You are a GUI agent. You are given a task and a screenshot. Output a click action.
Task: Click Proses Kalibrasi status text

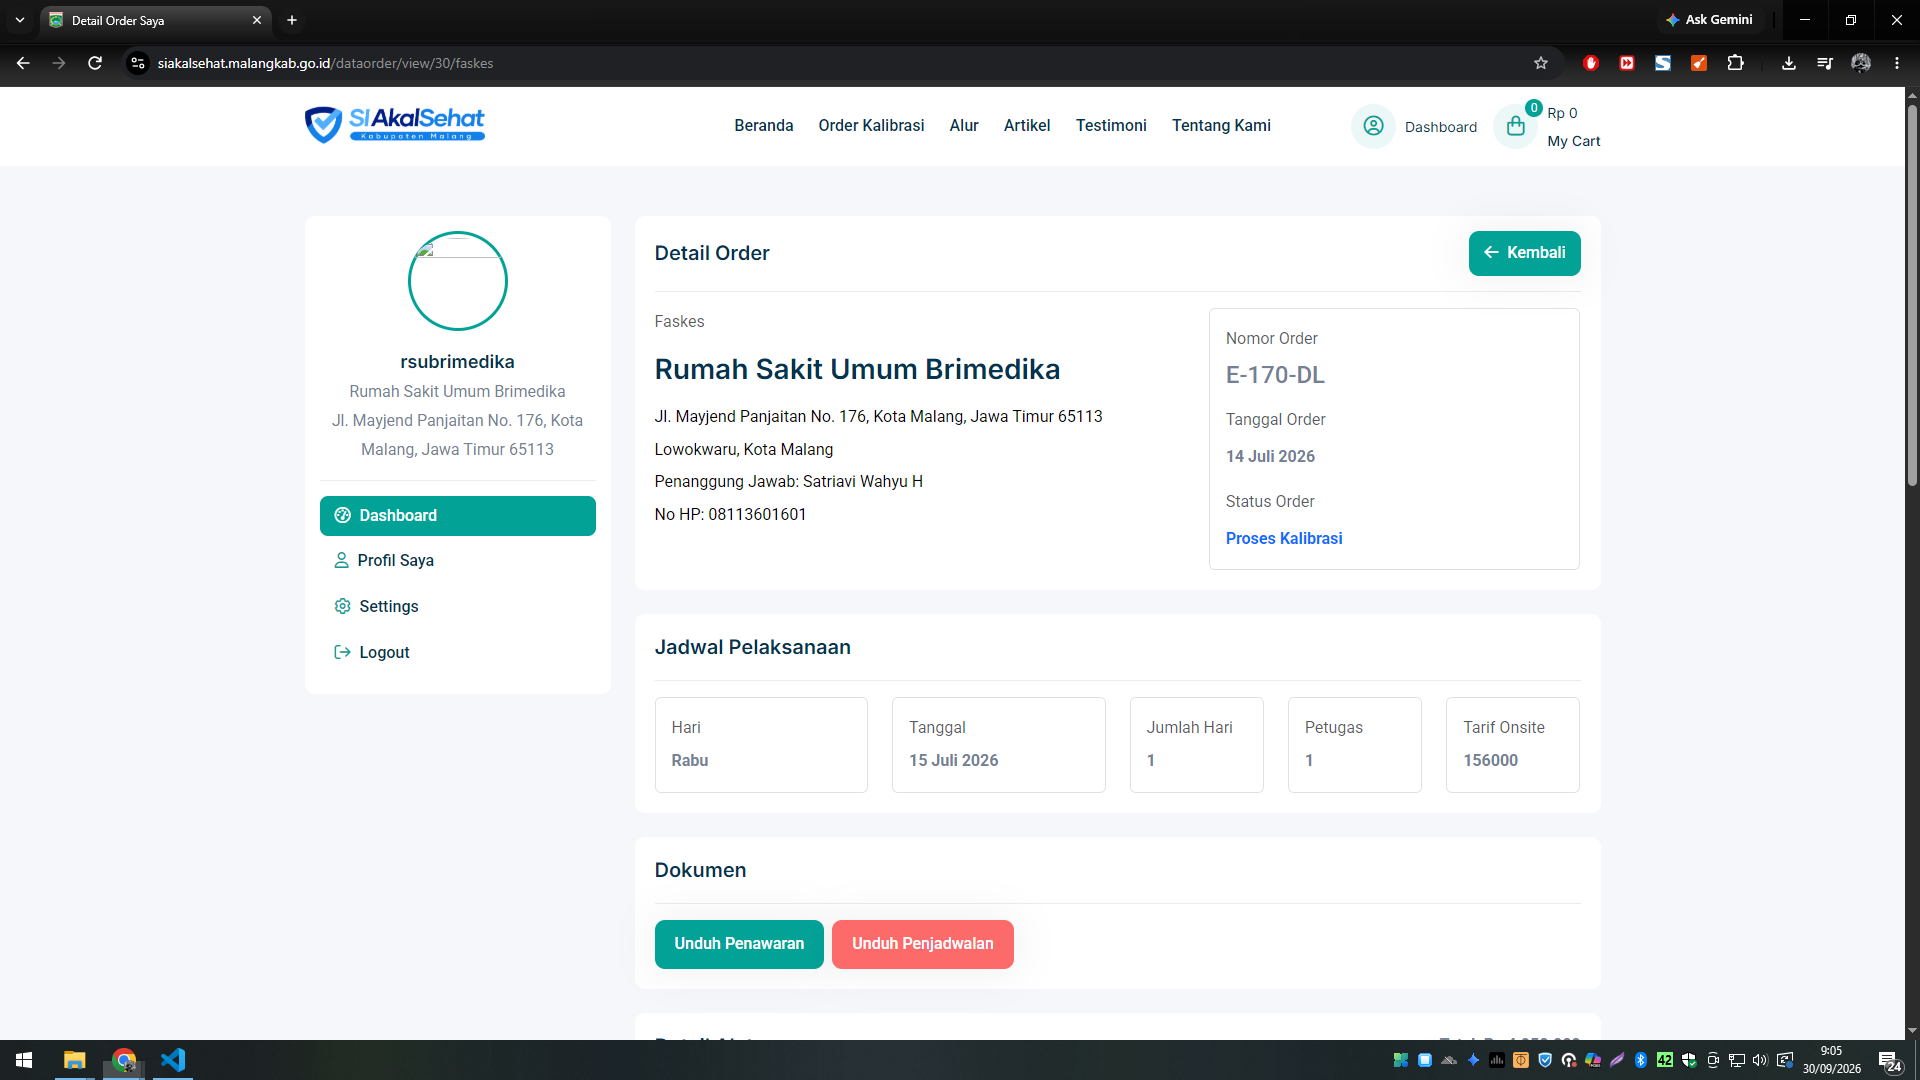click(x=1284, y=538)
